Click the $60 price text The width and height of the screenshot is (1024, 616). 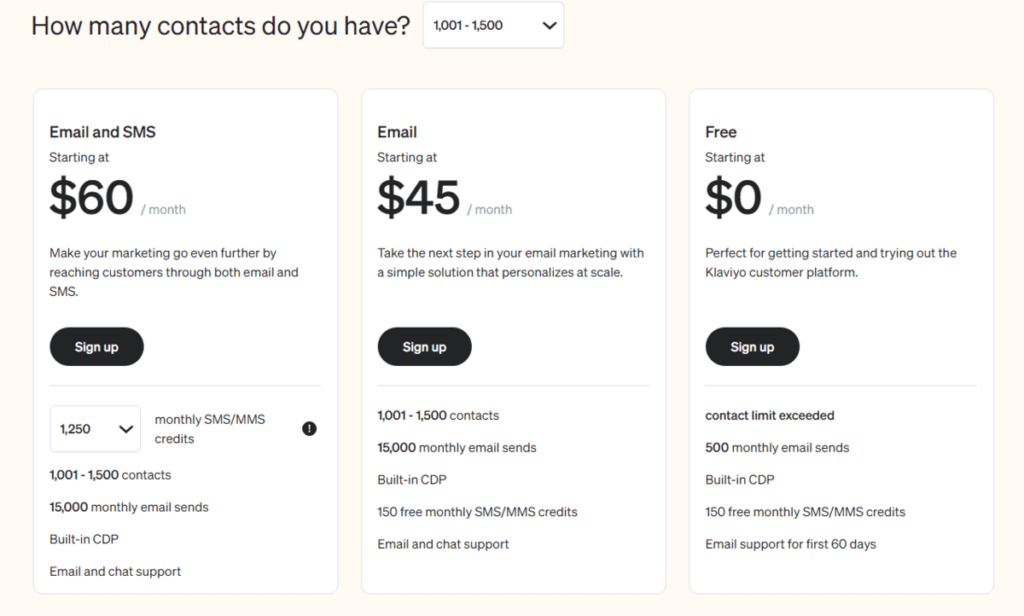pos(91,197)
